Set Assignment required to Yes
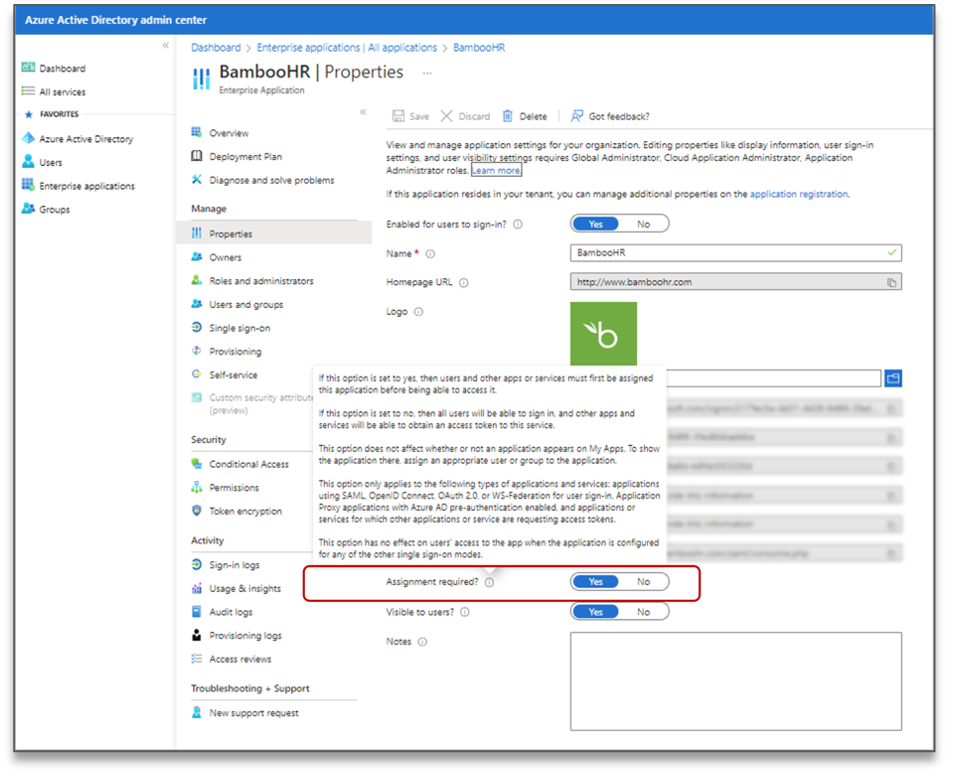 [596, 582]
